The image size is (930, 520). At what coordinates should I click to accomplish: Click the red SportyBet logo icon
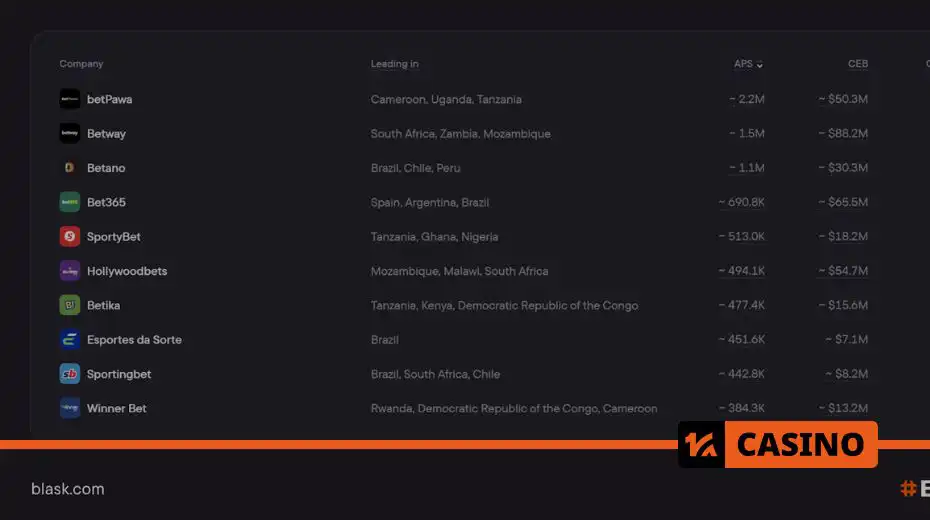tap(69, 237)
